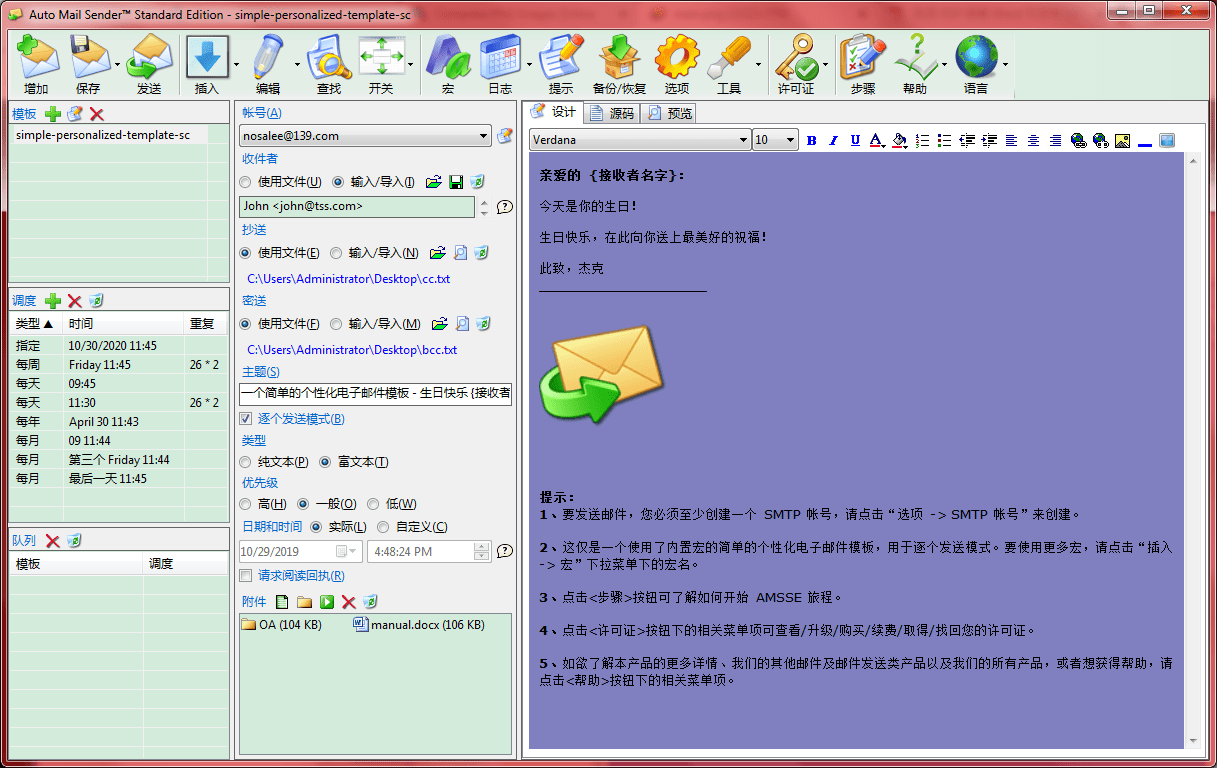Click the 帮助 (Help) question mark icon

[x=915, y=57]
